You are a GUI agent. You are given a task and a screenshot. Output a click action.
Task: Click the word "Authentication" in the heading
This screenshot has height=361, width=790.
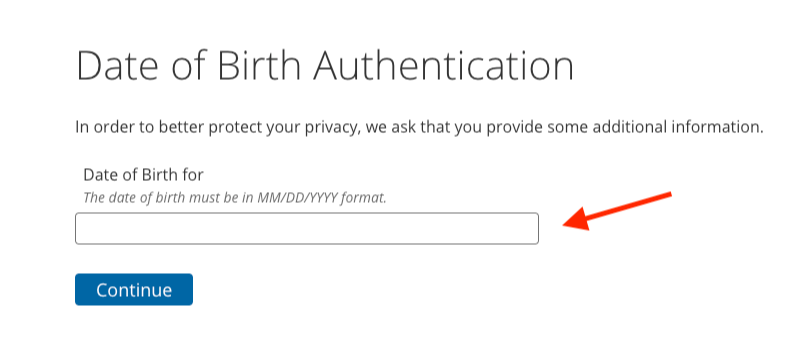(x=443, y=66)
